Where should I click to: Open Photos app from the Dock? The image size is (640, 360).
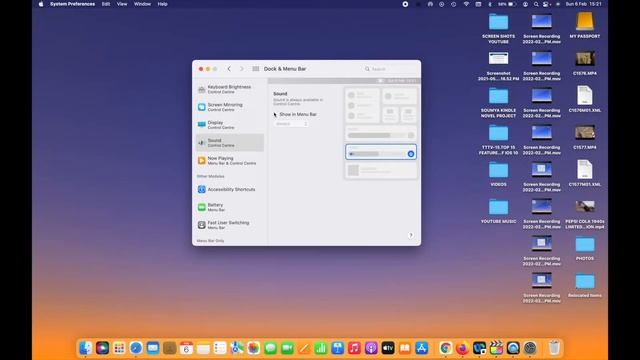coord(253,348)
